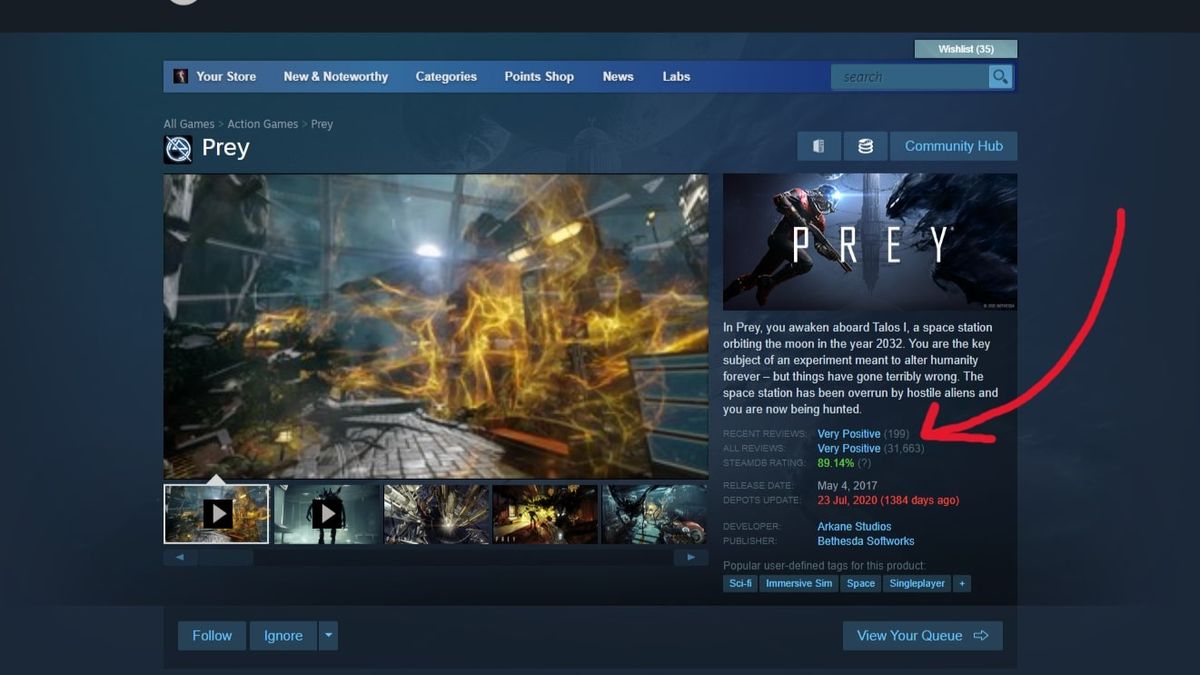Click the depots update date 23 Jul, 2020

tap(888, 500)
